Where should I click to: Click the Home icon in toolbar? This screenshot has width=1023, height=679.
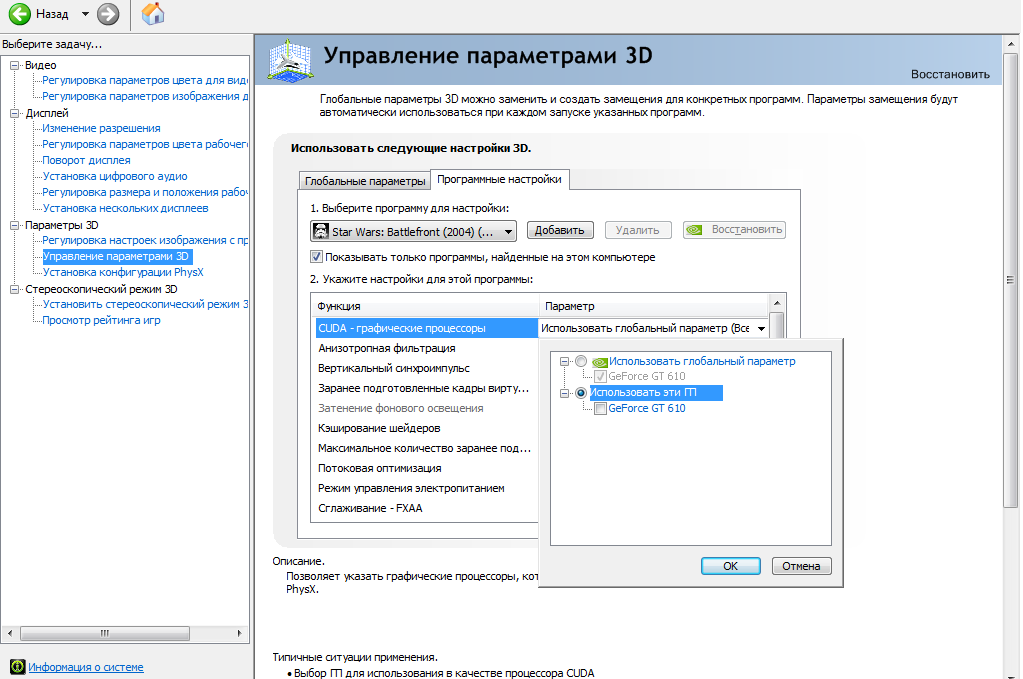[x=153, y=14]
